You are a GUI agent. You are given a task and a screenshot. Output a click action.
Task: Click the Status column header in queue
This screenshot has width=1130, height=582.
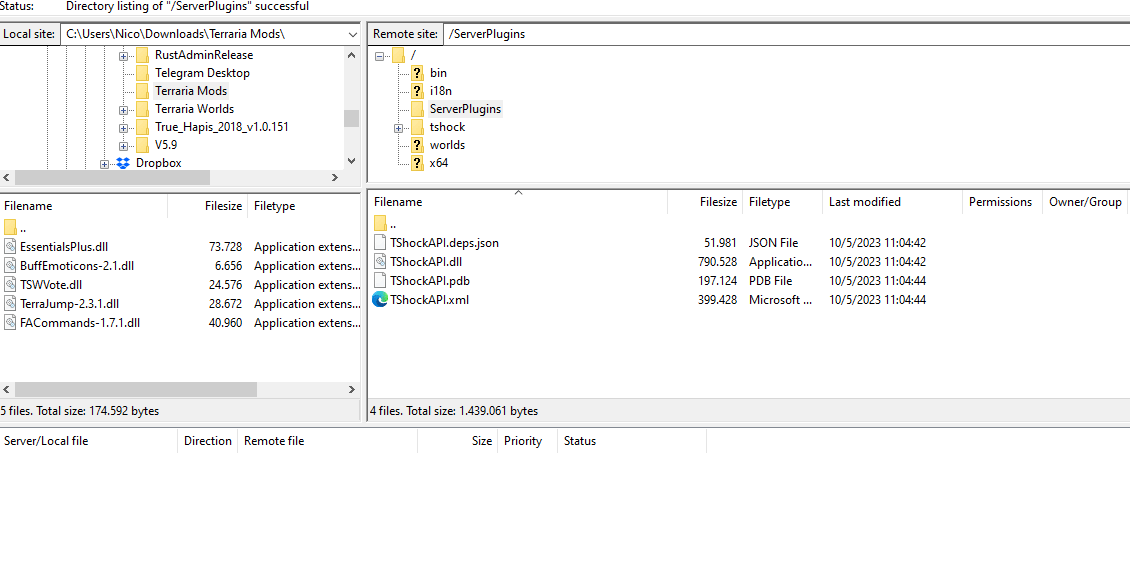coord(580,441)
